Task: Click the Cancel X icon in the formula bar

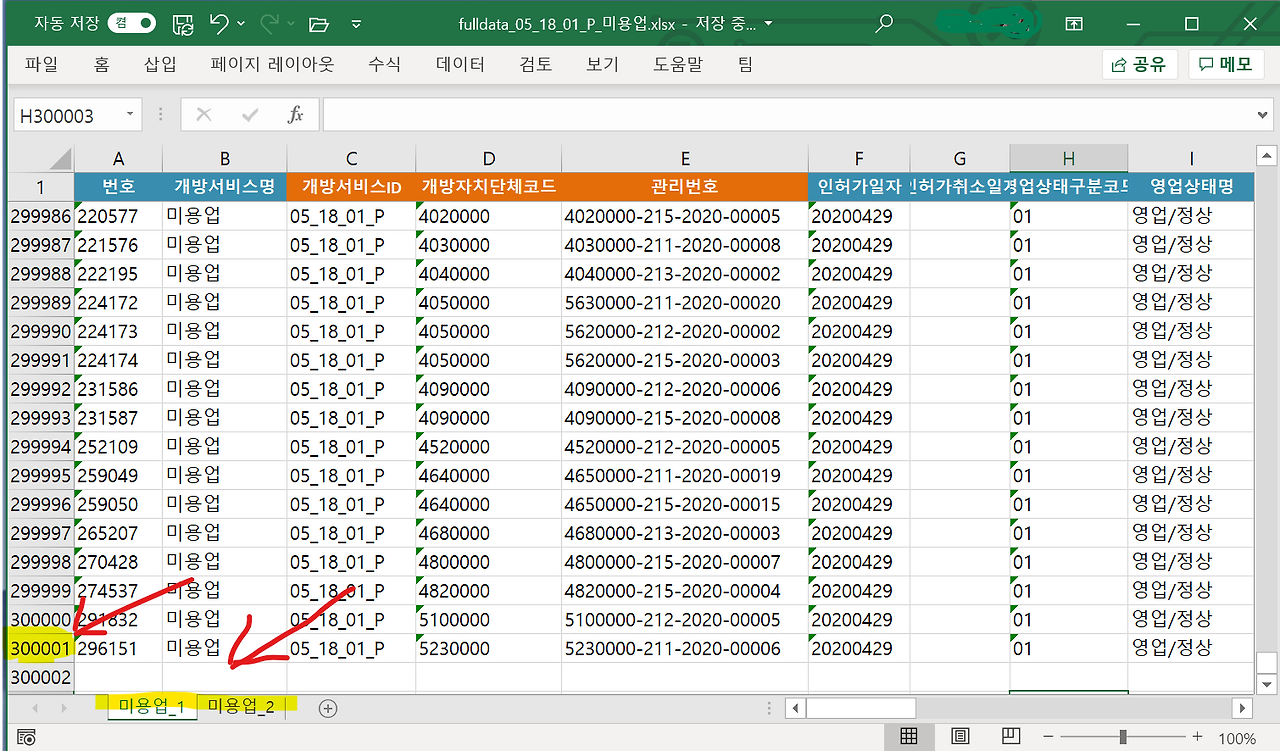Action: pyautogui.click(x=204, y=115)
